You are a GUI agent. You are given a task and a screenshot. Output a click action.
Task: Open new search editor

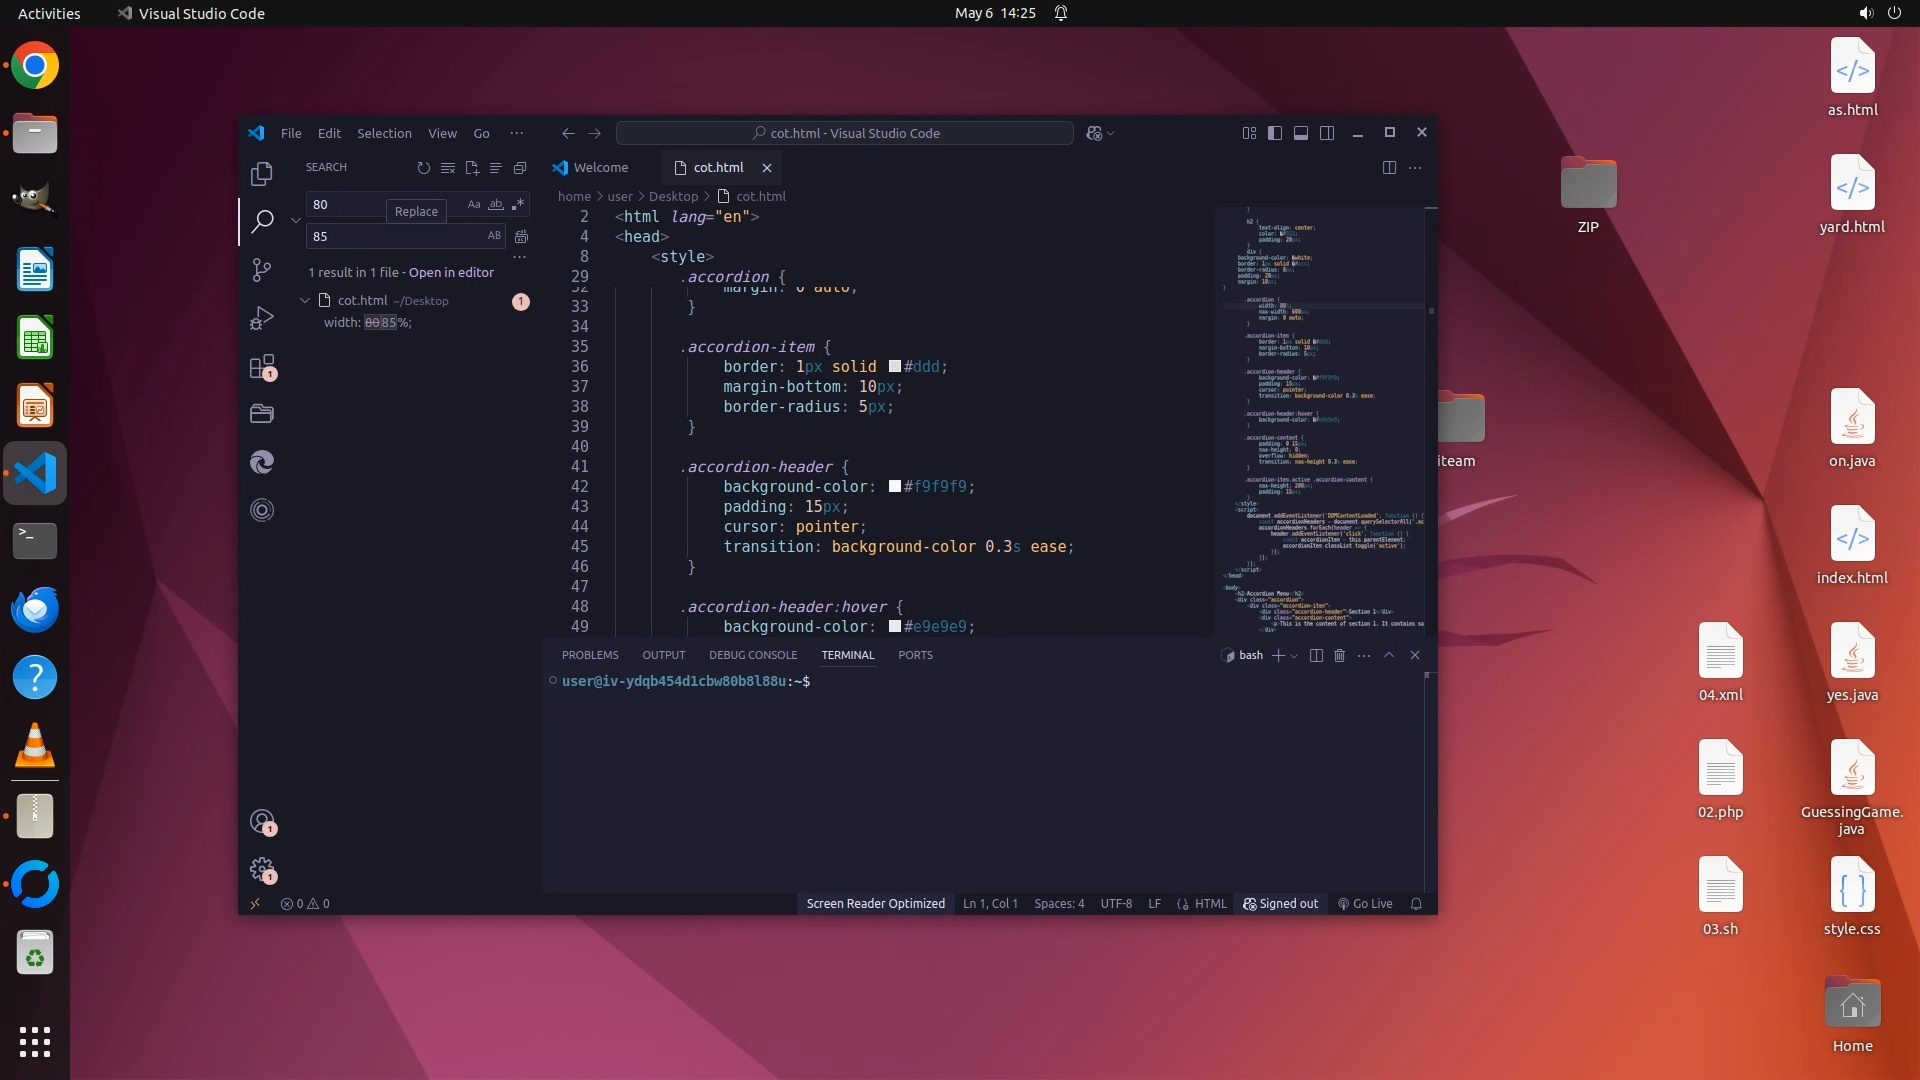click(x=472, y=168)
